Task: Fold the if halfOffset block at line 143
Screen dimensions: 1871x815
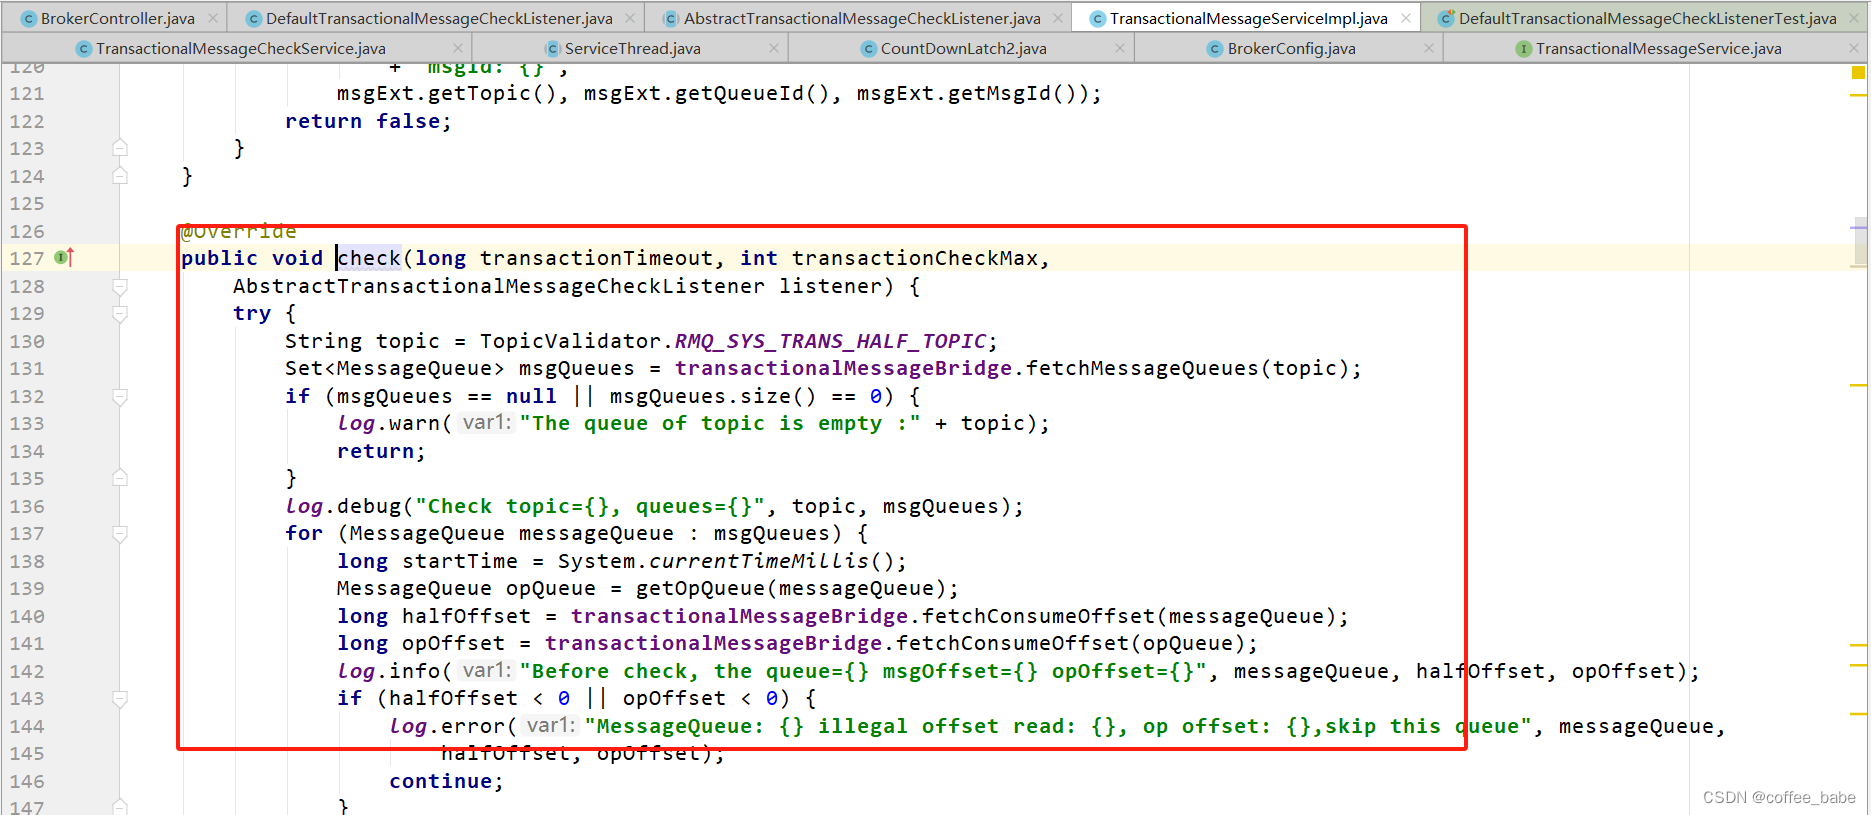Action: click(x=120, y=699)
